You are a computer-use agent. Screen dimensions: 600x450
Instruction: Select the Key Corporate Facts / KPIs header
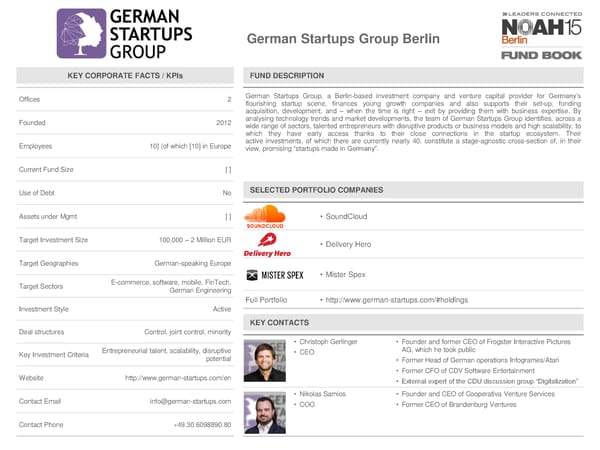(124, 76)
